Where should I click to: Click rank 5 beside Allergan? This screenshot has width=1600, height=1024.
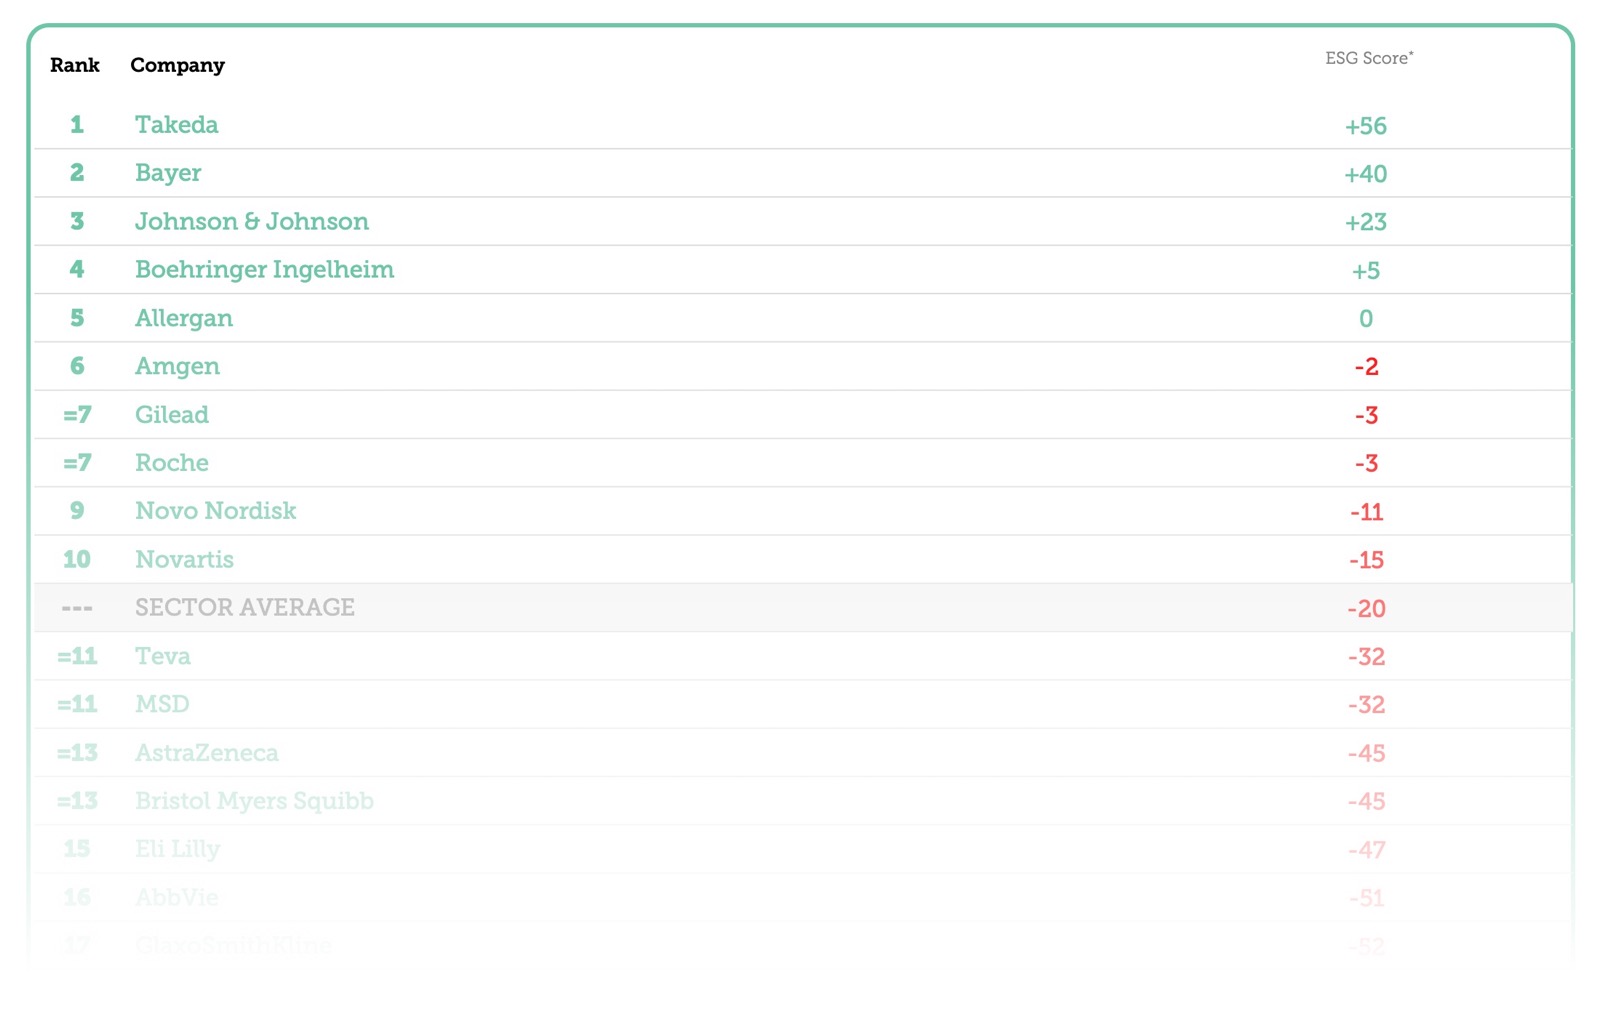coord(76,317)
